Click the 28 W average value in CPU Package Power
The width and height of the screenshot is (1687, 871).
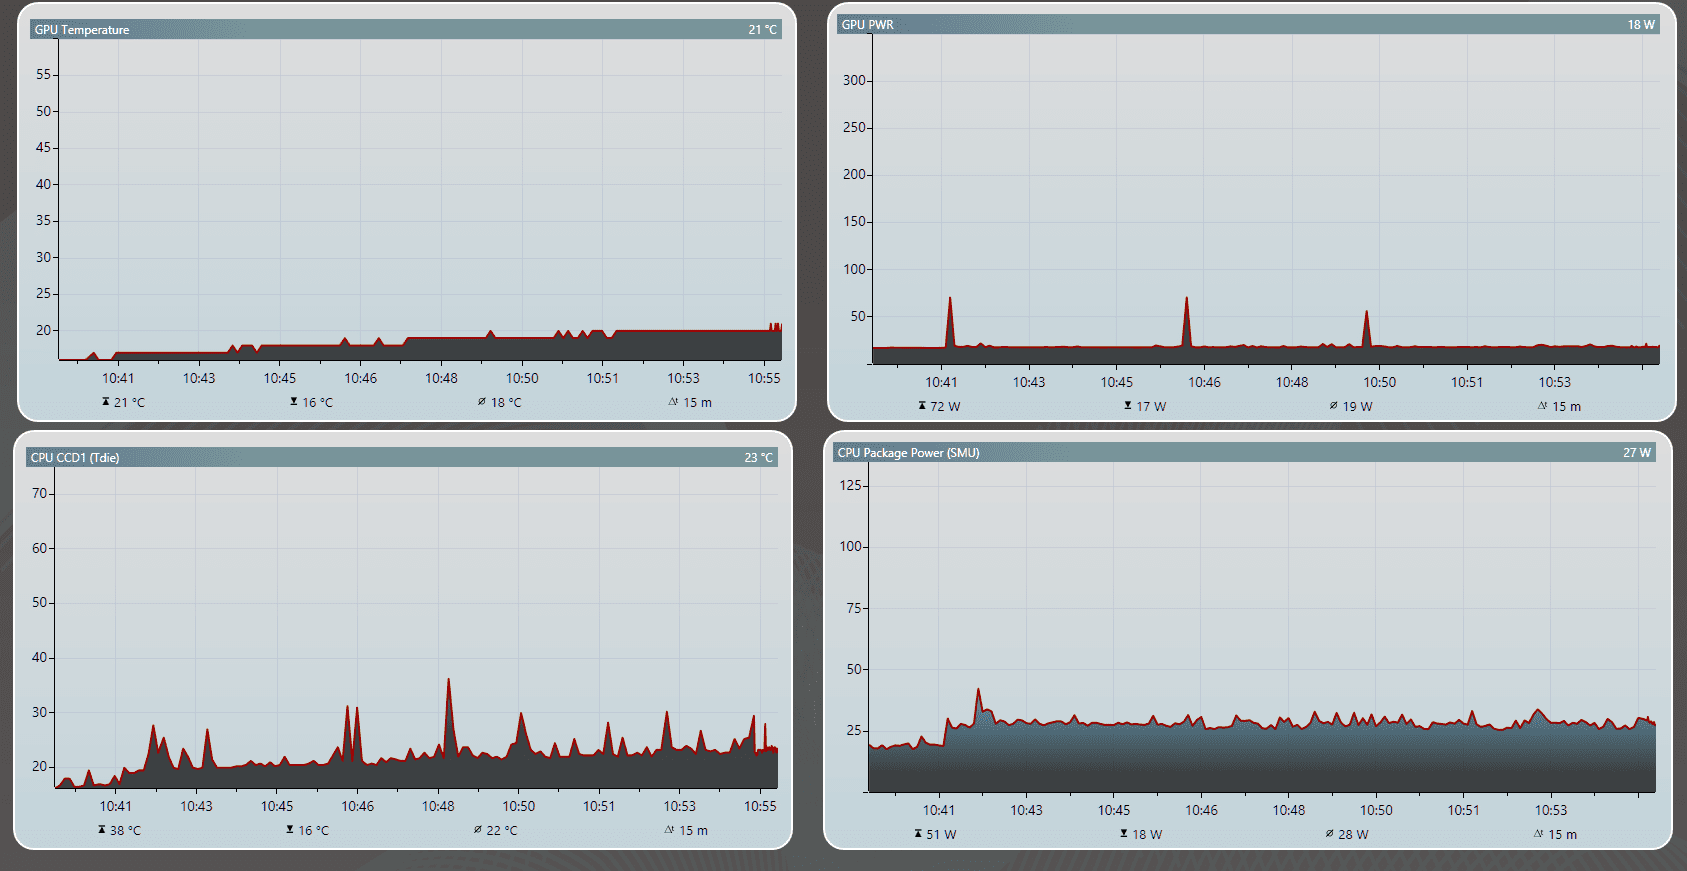click(x=1353, y=835)
